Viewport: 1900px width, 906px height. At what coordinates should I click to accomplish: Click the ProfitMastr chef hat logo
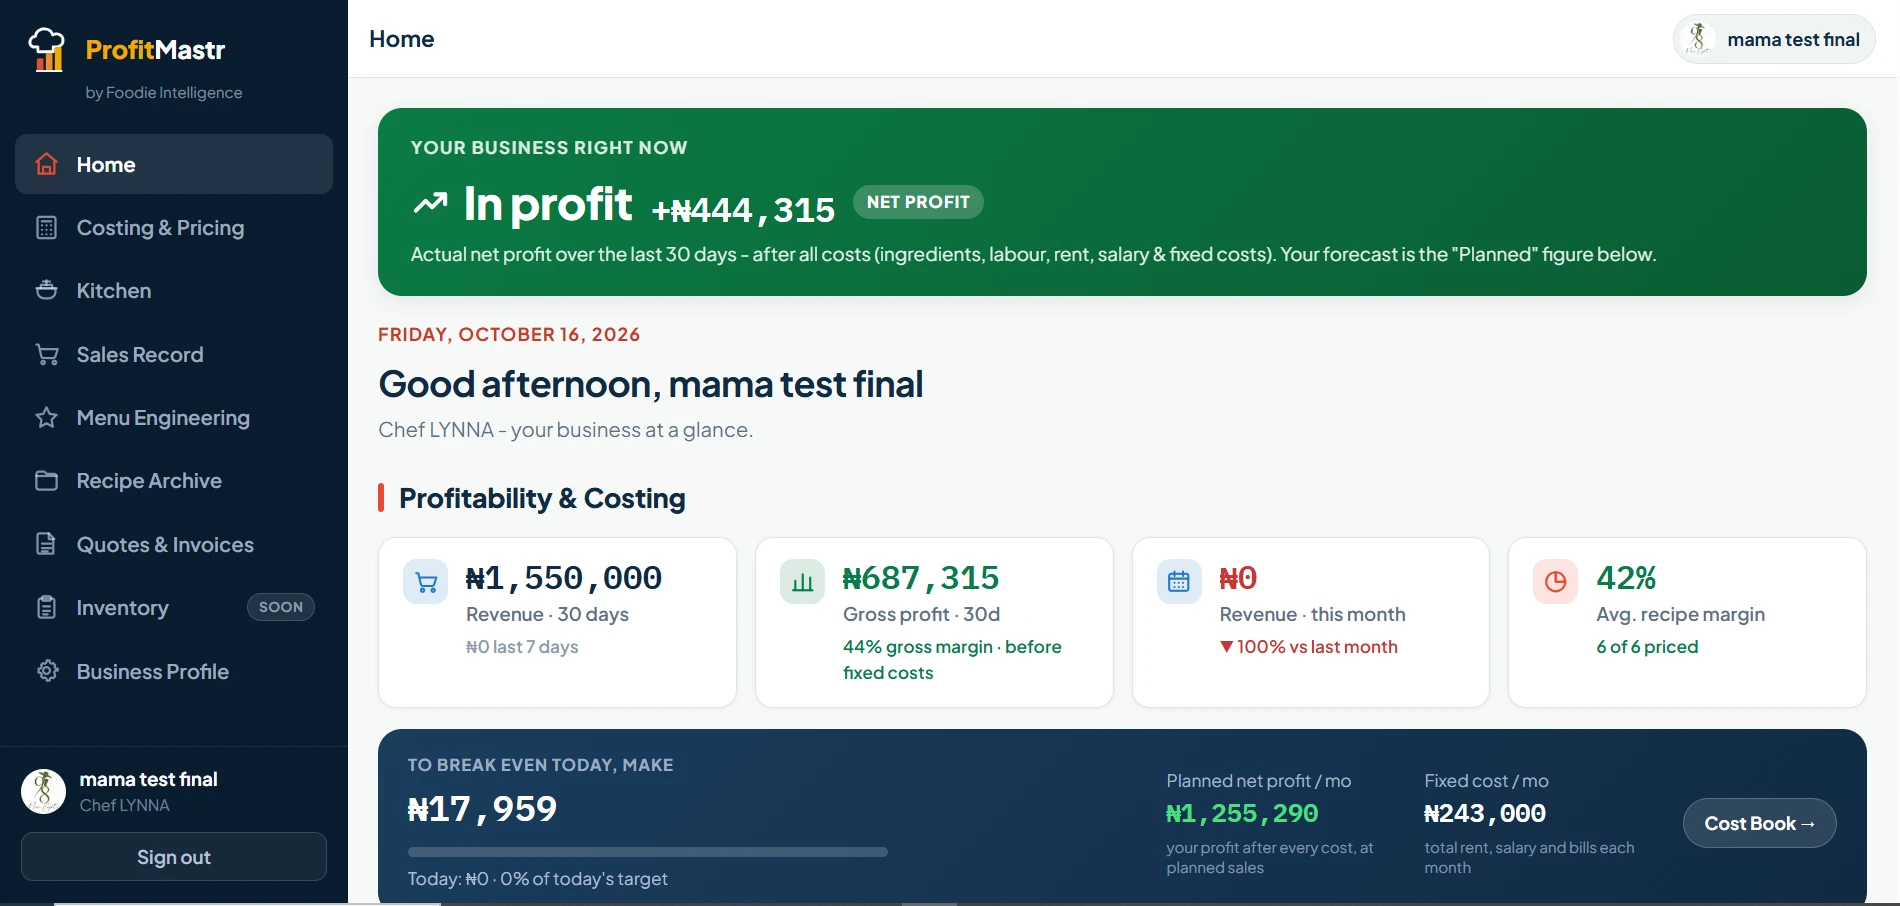pos(47,50)
